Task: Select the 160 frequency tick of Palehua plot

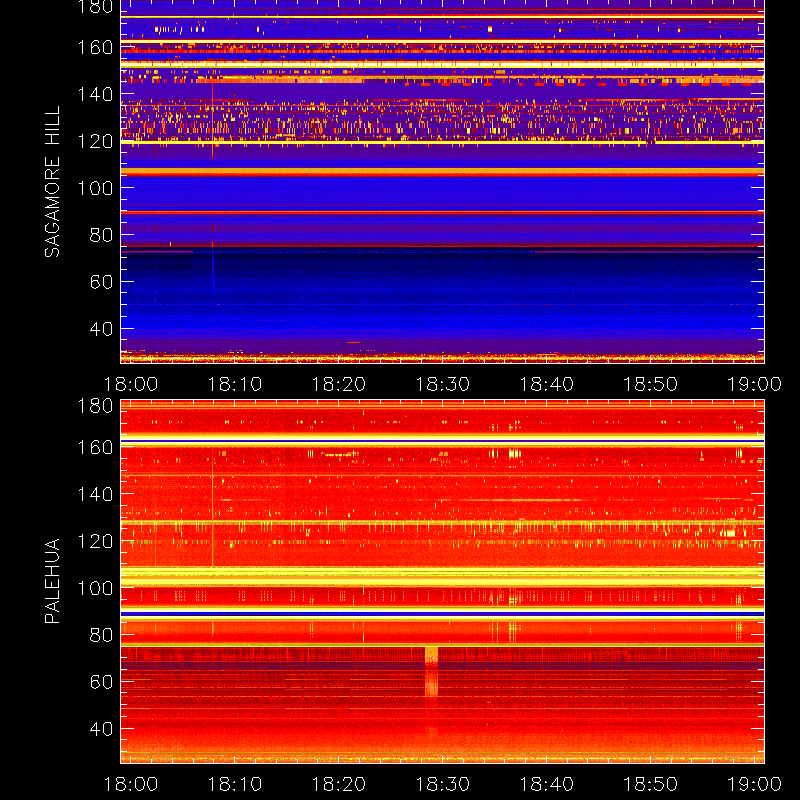Action: pyautogui.click(x=95, y=447)
